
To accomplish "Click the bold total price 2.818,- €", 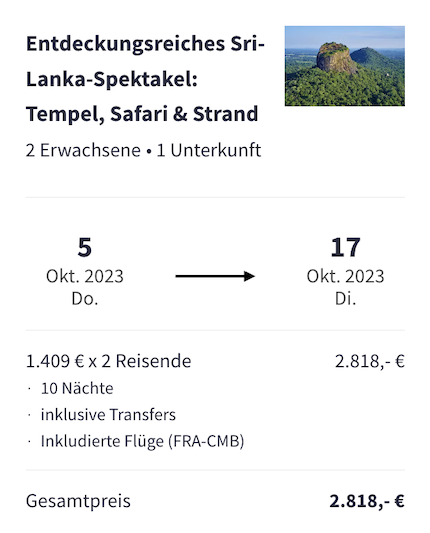I will coord(367,501).
